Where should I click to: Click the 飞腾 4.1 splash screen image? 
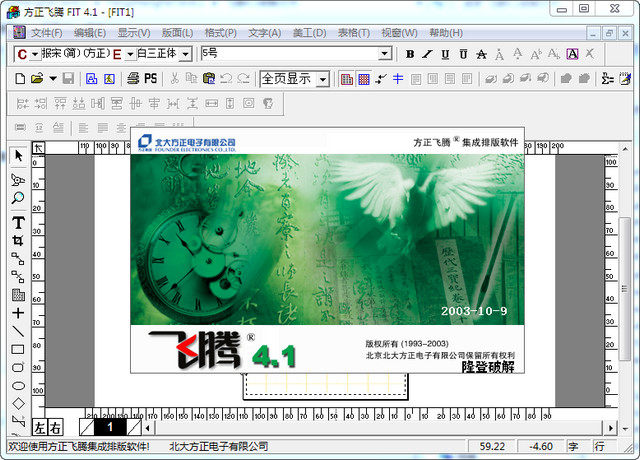[x=327, y=250]
